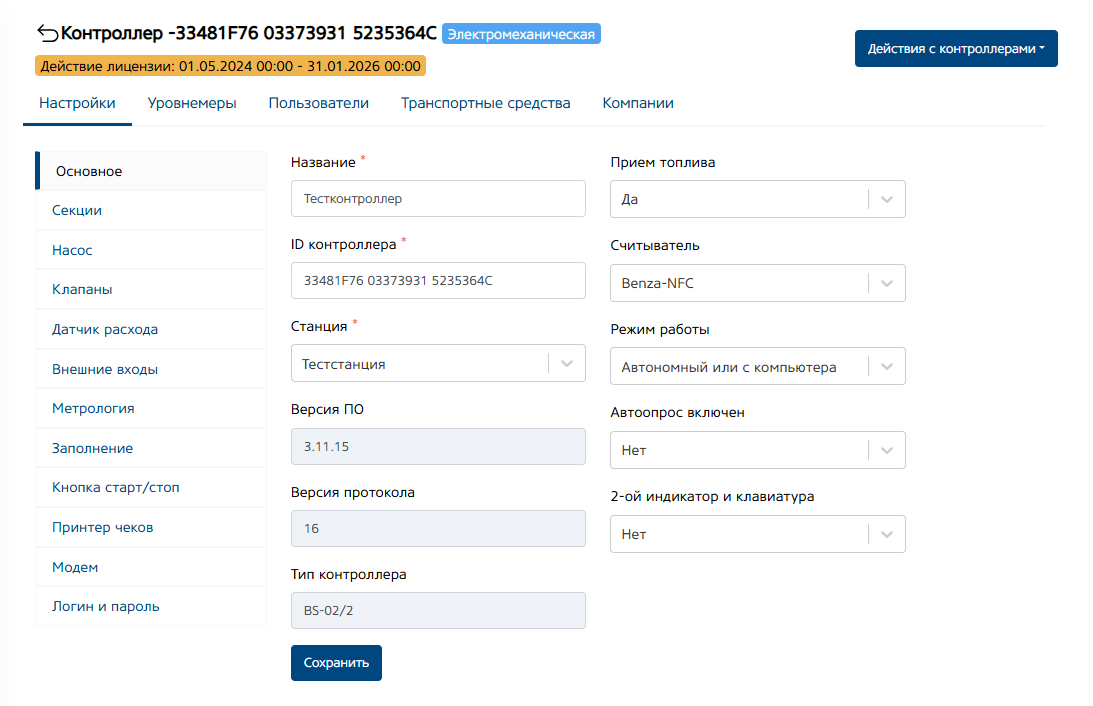
Task: Expand the Станция dropdown chevron
Action: pyautogui.click(x=567, y=364)
